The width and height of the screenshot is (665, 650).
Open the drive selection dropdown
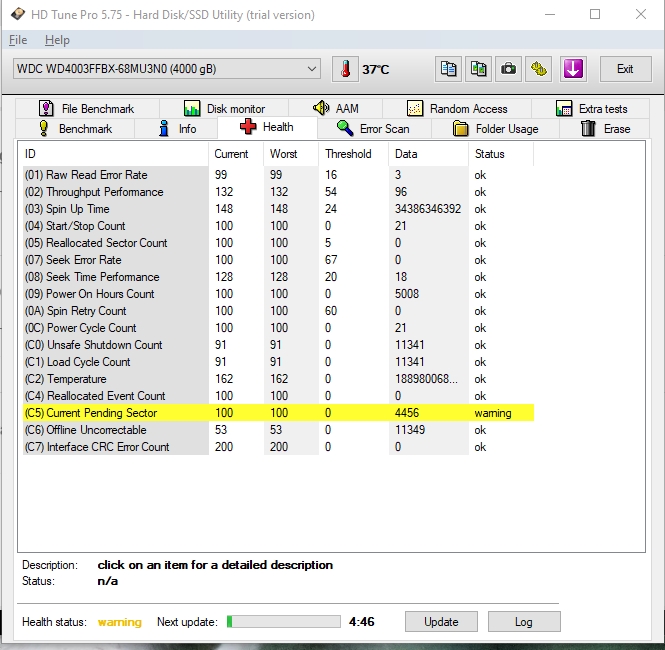[x=167, y=69]
